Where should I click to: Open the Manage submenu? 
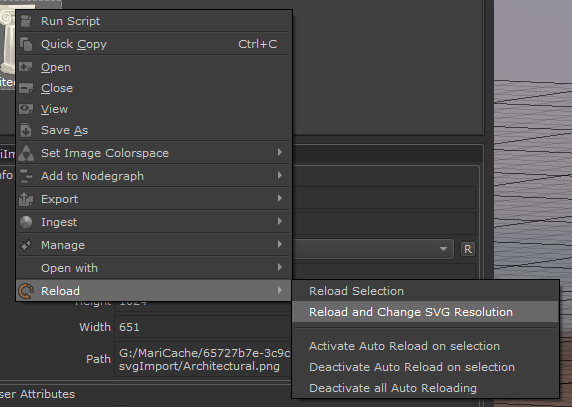[x=154, y=245]
